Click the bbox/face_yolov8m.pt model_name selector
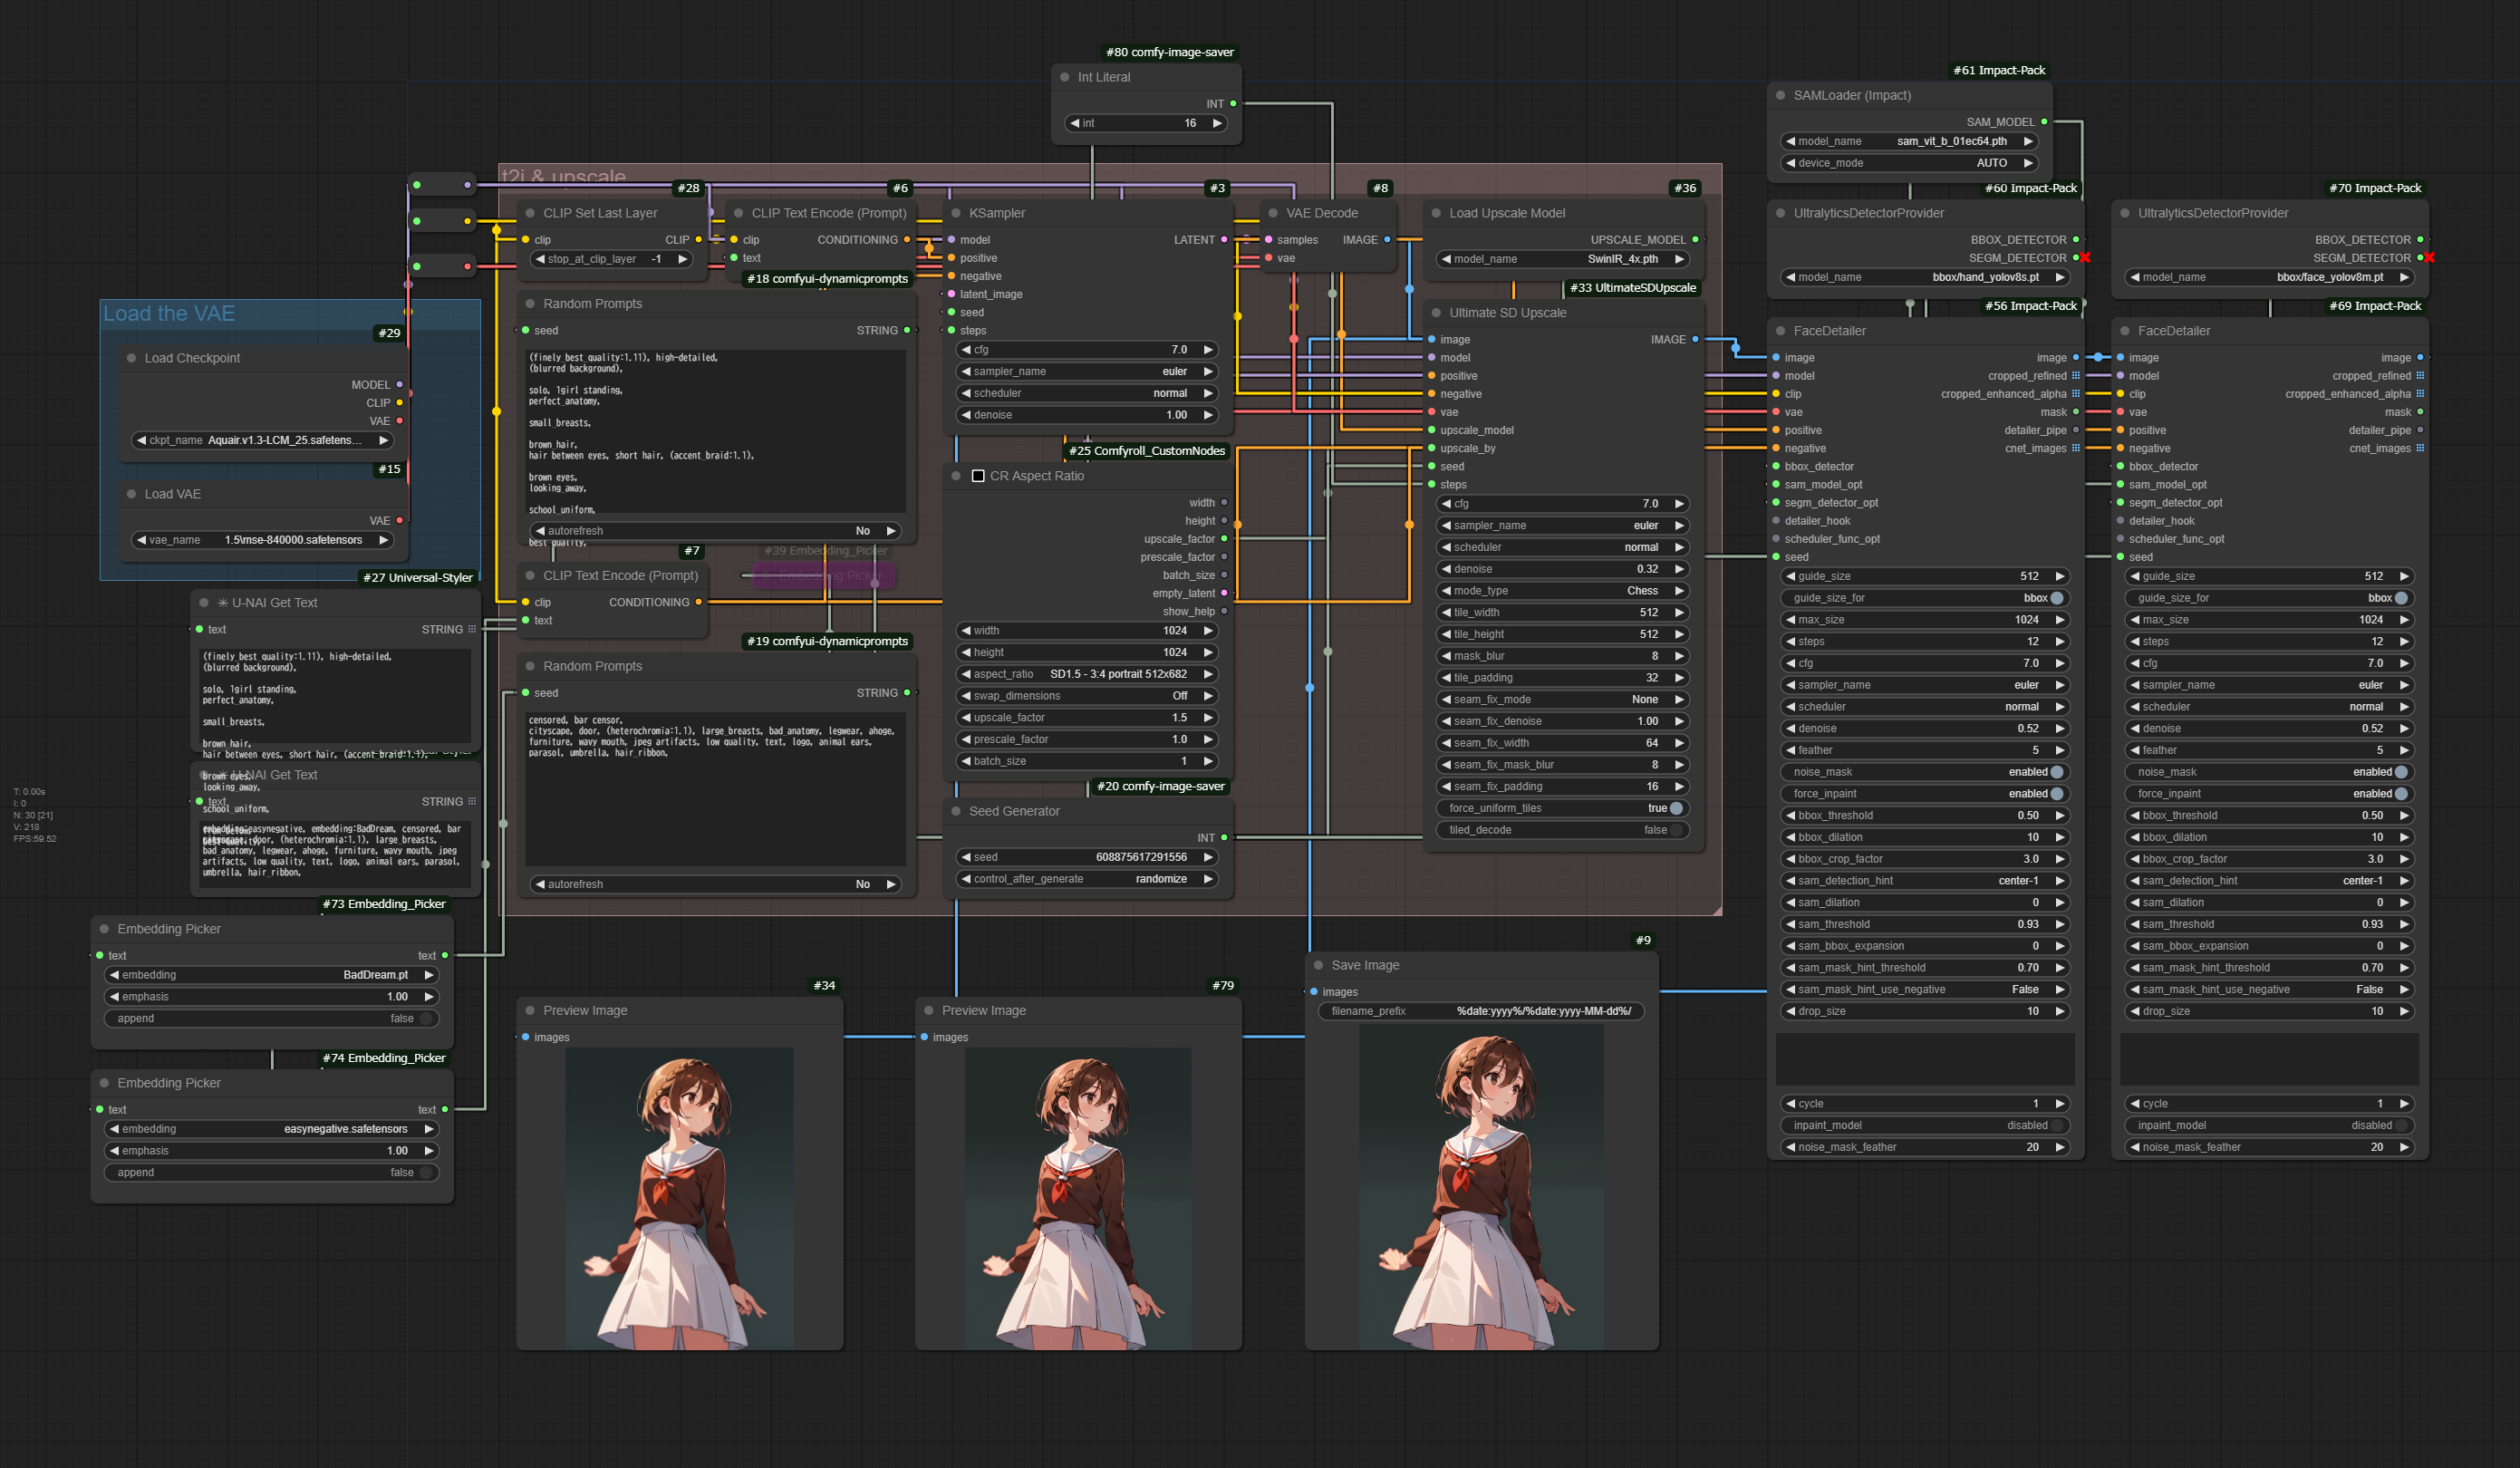The height and width of the screenshot is (1468, 2520). [x=2269, y=277]
